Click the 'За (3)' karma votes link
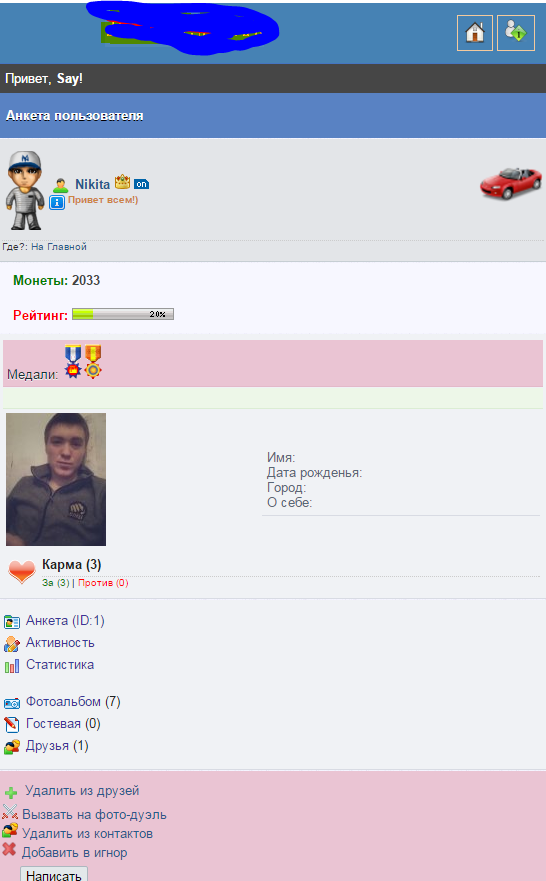546x881 pixels. [x=56, y=583]
